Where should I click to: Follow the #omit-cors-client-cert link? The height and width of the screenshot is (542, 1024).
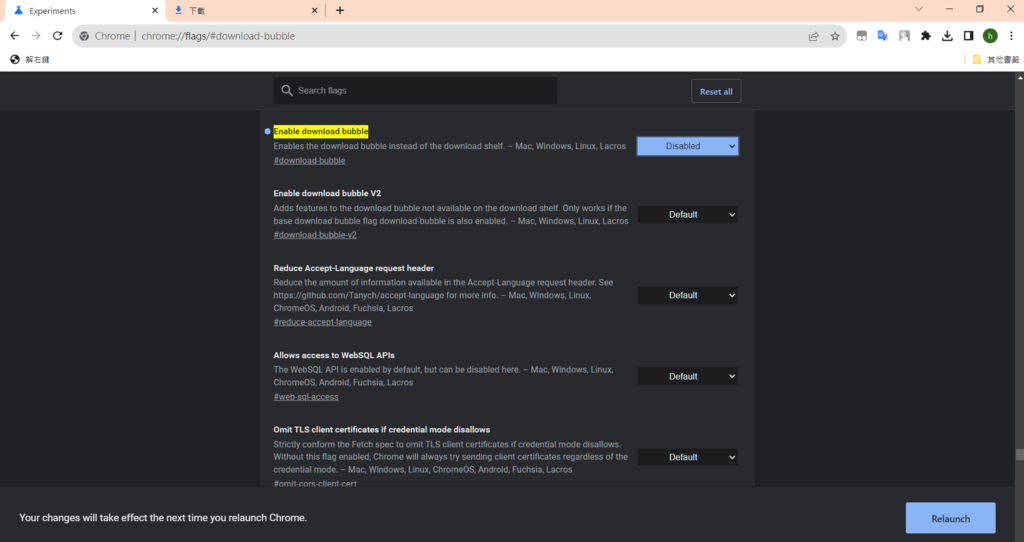click(315, 483)
